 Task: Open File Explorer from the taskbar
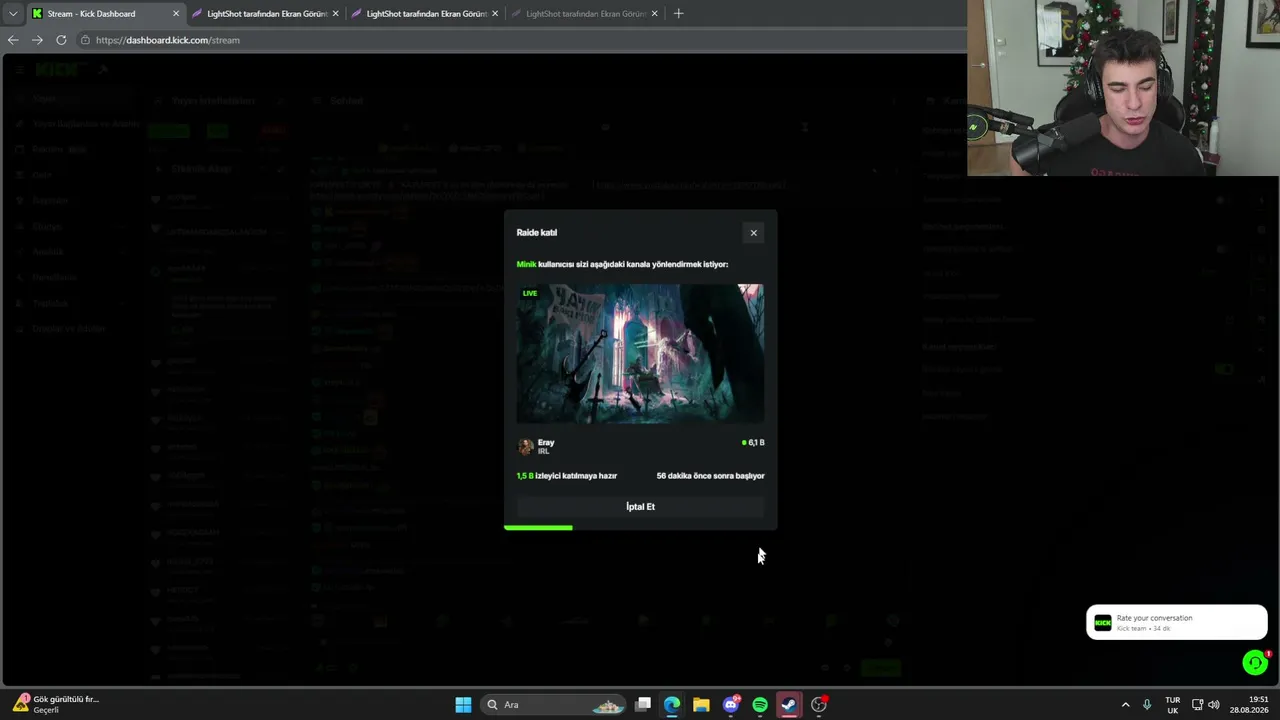701,705
